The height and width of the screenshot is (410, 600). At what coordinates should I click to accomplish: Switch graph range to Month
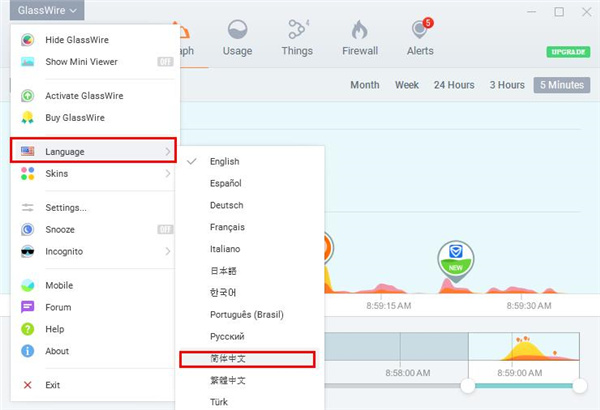(365, 85)
